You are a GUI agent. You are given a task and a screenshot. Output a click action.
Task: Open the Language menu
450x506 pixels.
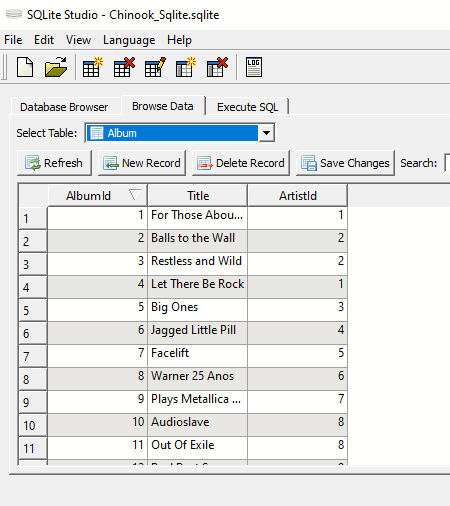tap(129, 40)
